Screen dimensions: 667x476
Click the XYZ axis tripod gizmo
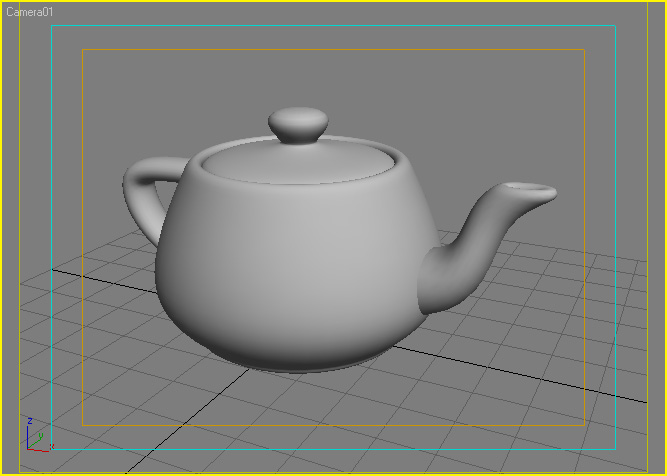click(x=40, y=436)
